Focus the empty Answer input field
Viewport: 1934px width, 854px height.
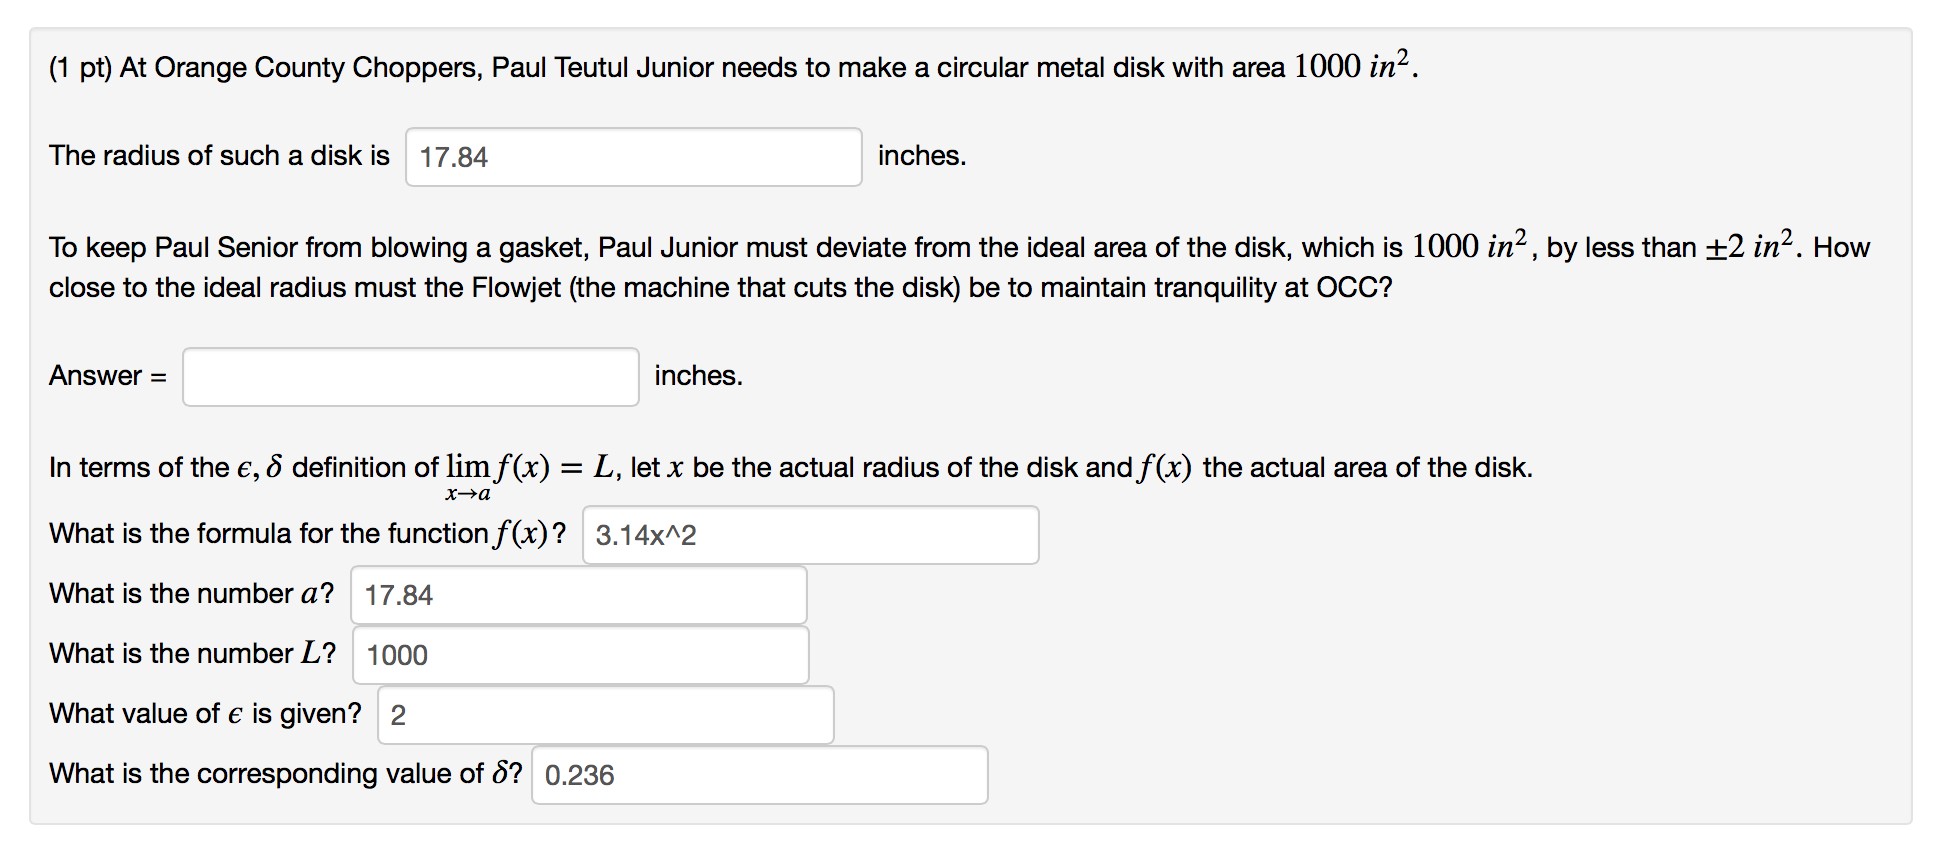click(410, 377)
